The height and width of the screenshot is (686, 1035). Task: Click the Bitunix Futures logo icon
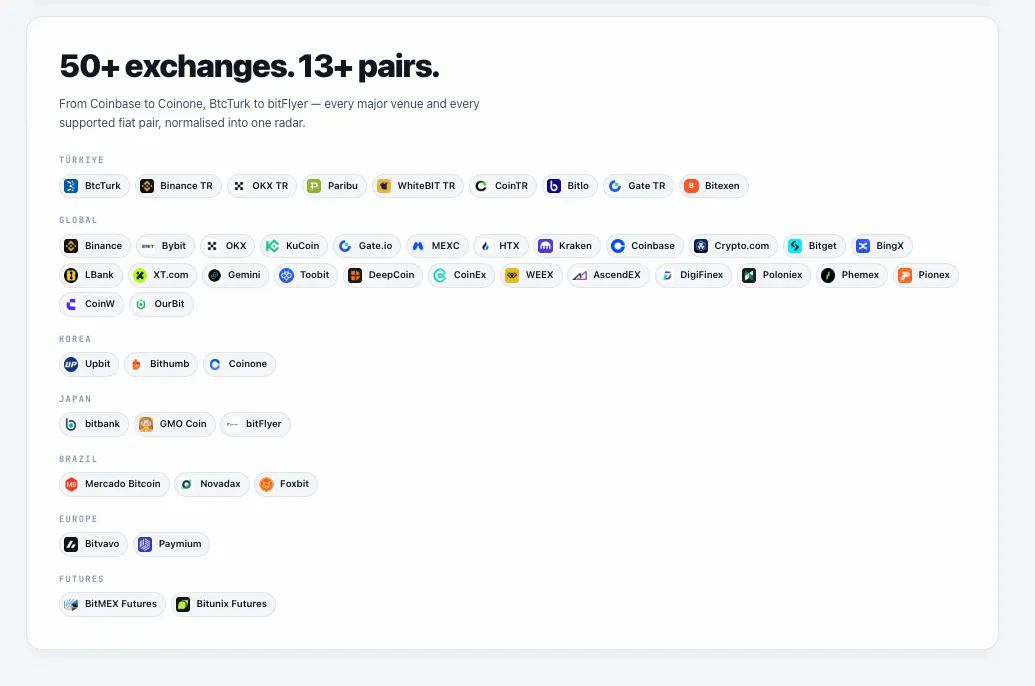tap(183, 605)
